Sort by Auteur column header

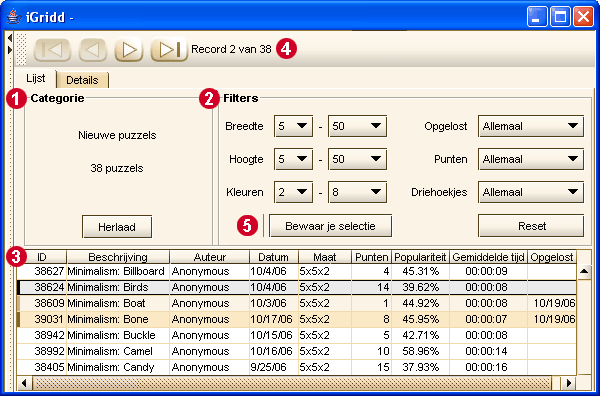point(209,257)
